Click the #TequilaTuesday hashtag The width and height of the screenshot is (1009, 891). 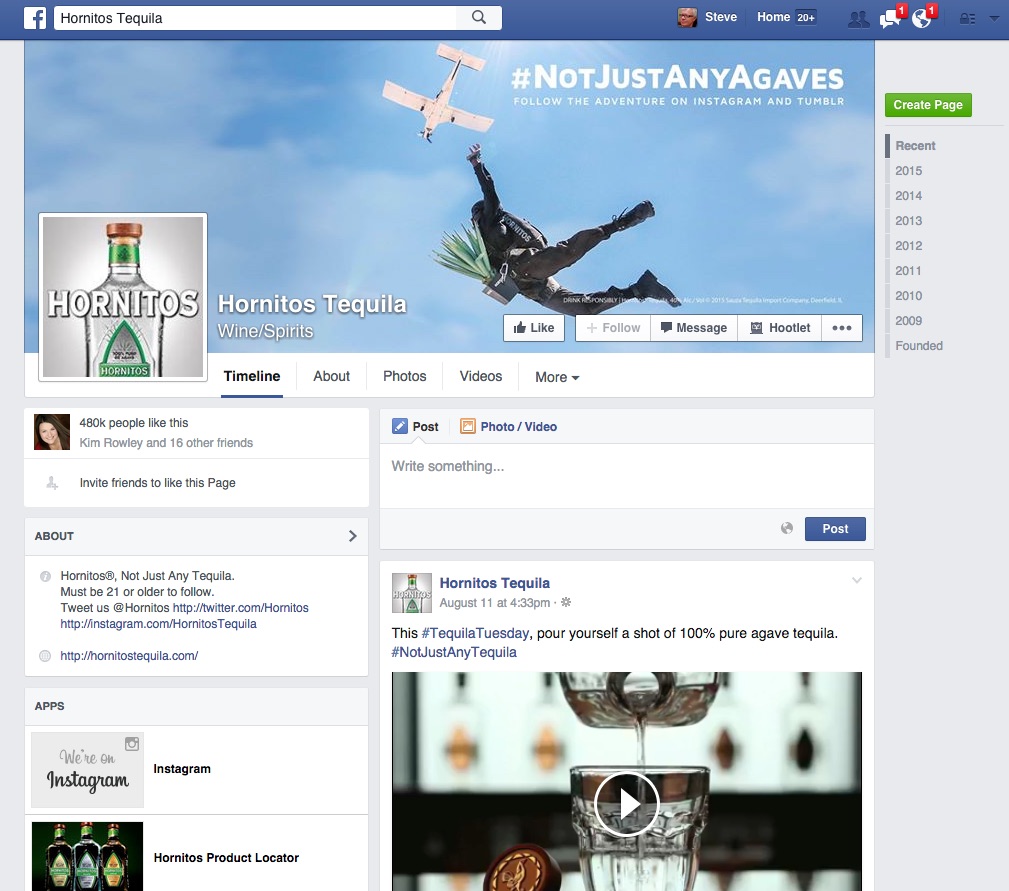[475, 633]
